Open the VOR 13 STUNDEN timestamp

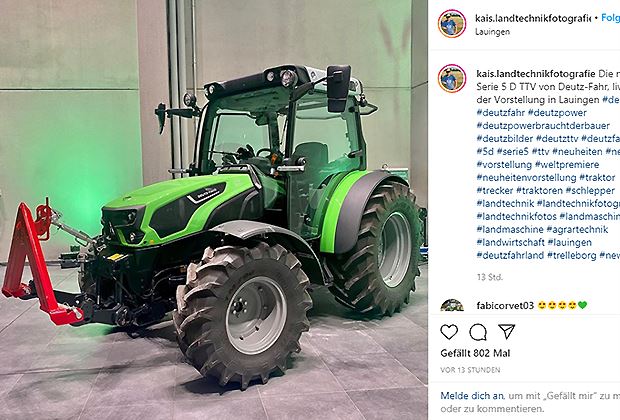[470, 370]
